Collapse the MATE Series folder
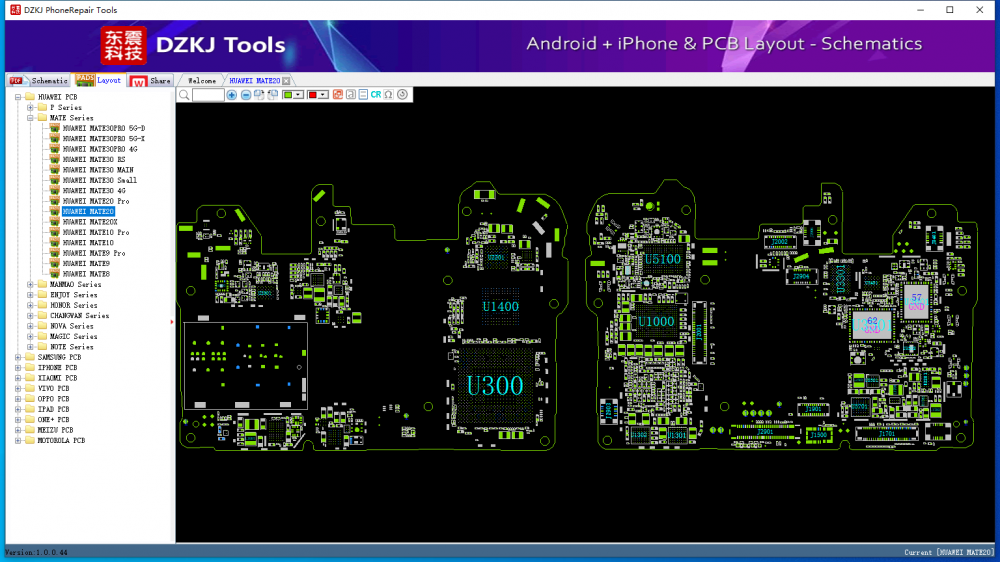The image size is (1000, 562). tap(30, 118)
